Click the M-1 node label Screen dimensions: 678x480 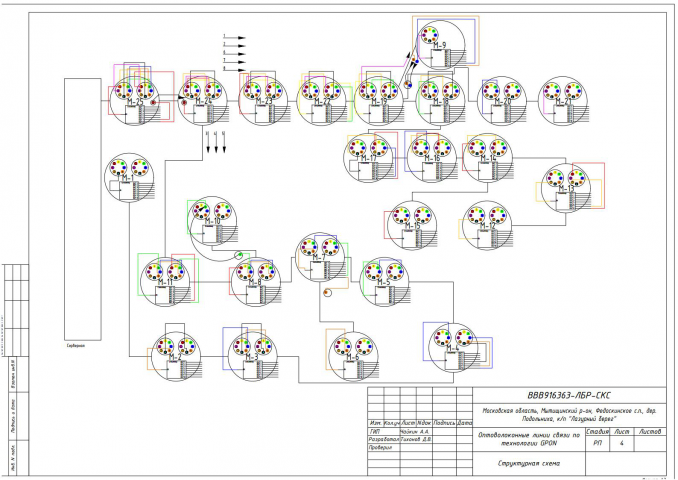coord(128,178)
